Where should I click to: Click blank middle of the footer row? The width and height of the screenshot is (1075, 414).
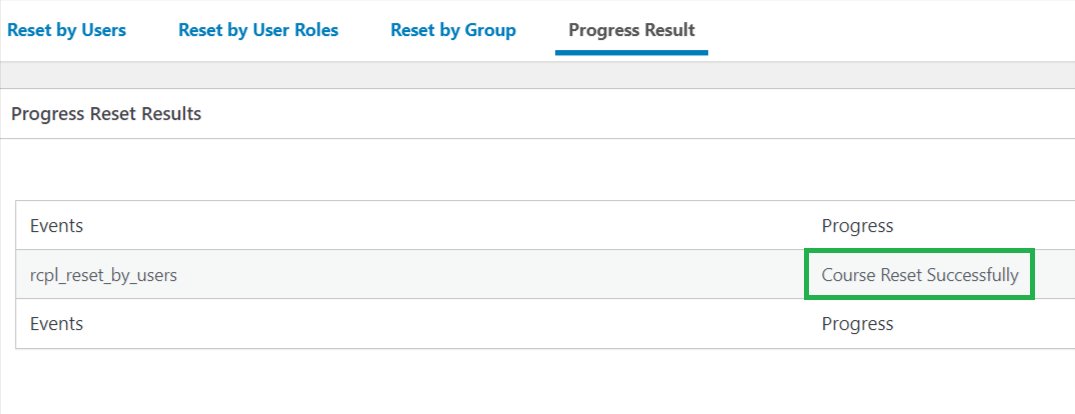[x=452, y=324]
